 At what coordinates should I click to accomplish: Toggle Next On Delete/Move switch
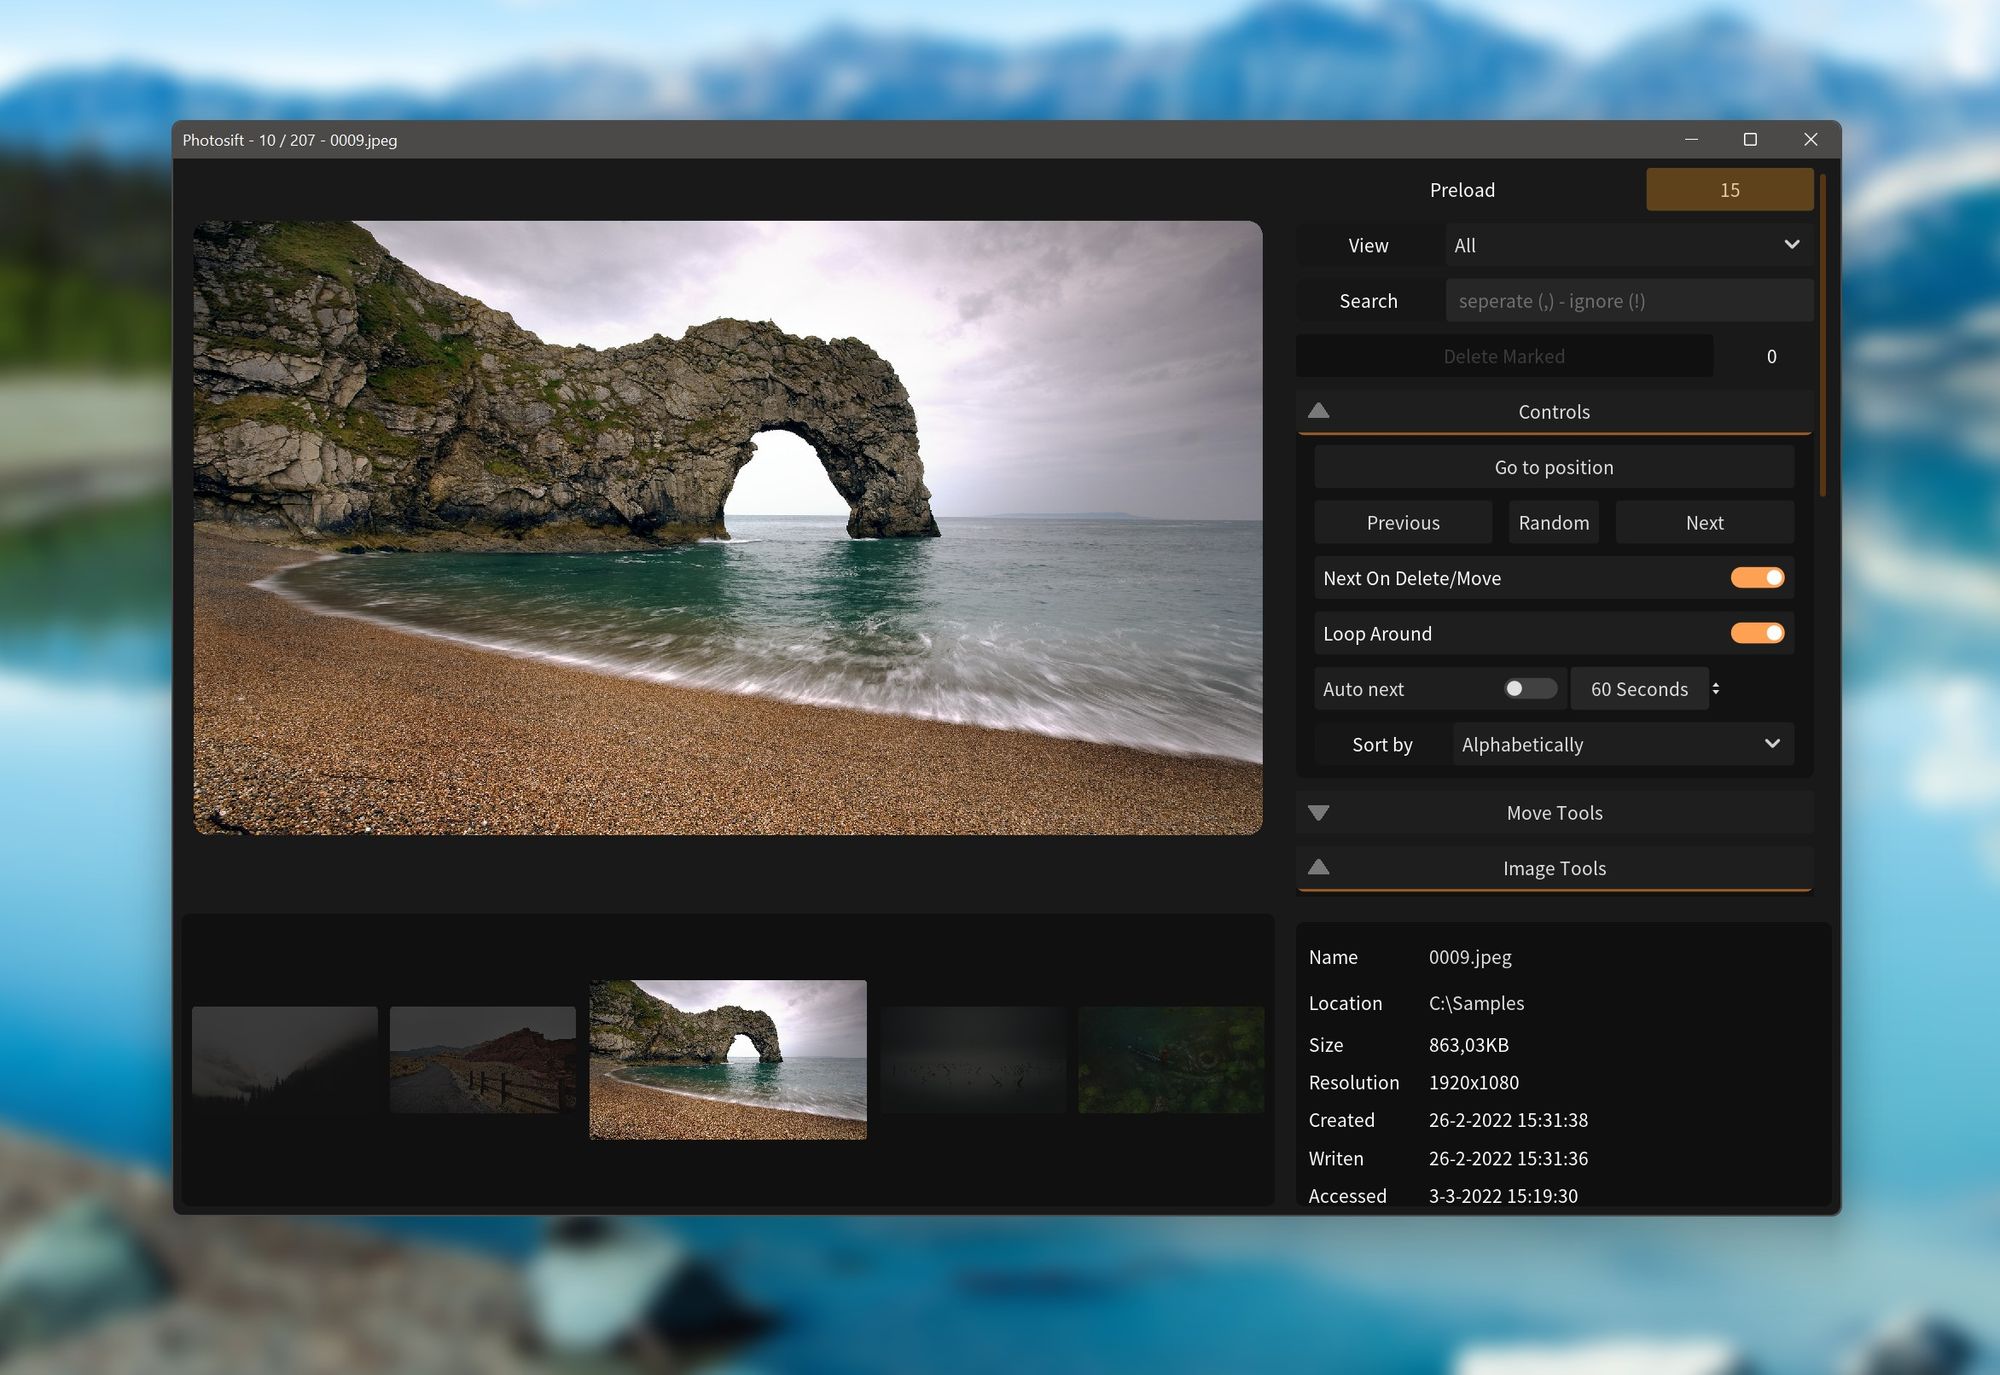tap(1757, 578)
